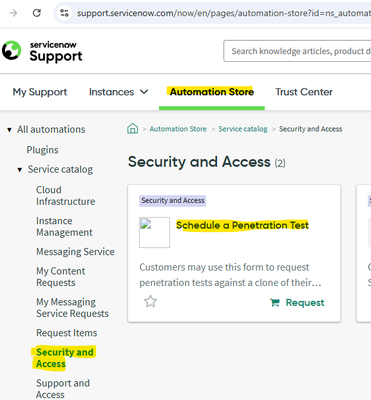Open Request Items category
Image resolution: width=371 pixels, height=400 pixels.
point(67,333)
